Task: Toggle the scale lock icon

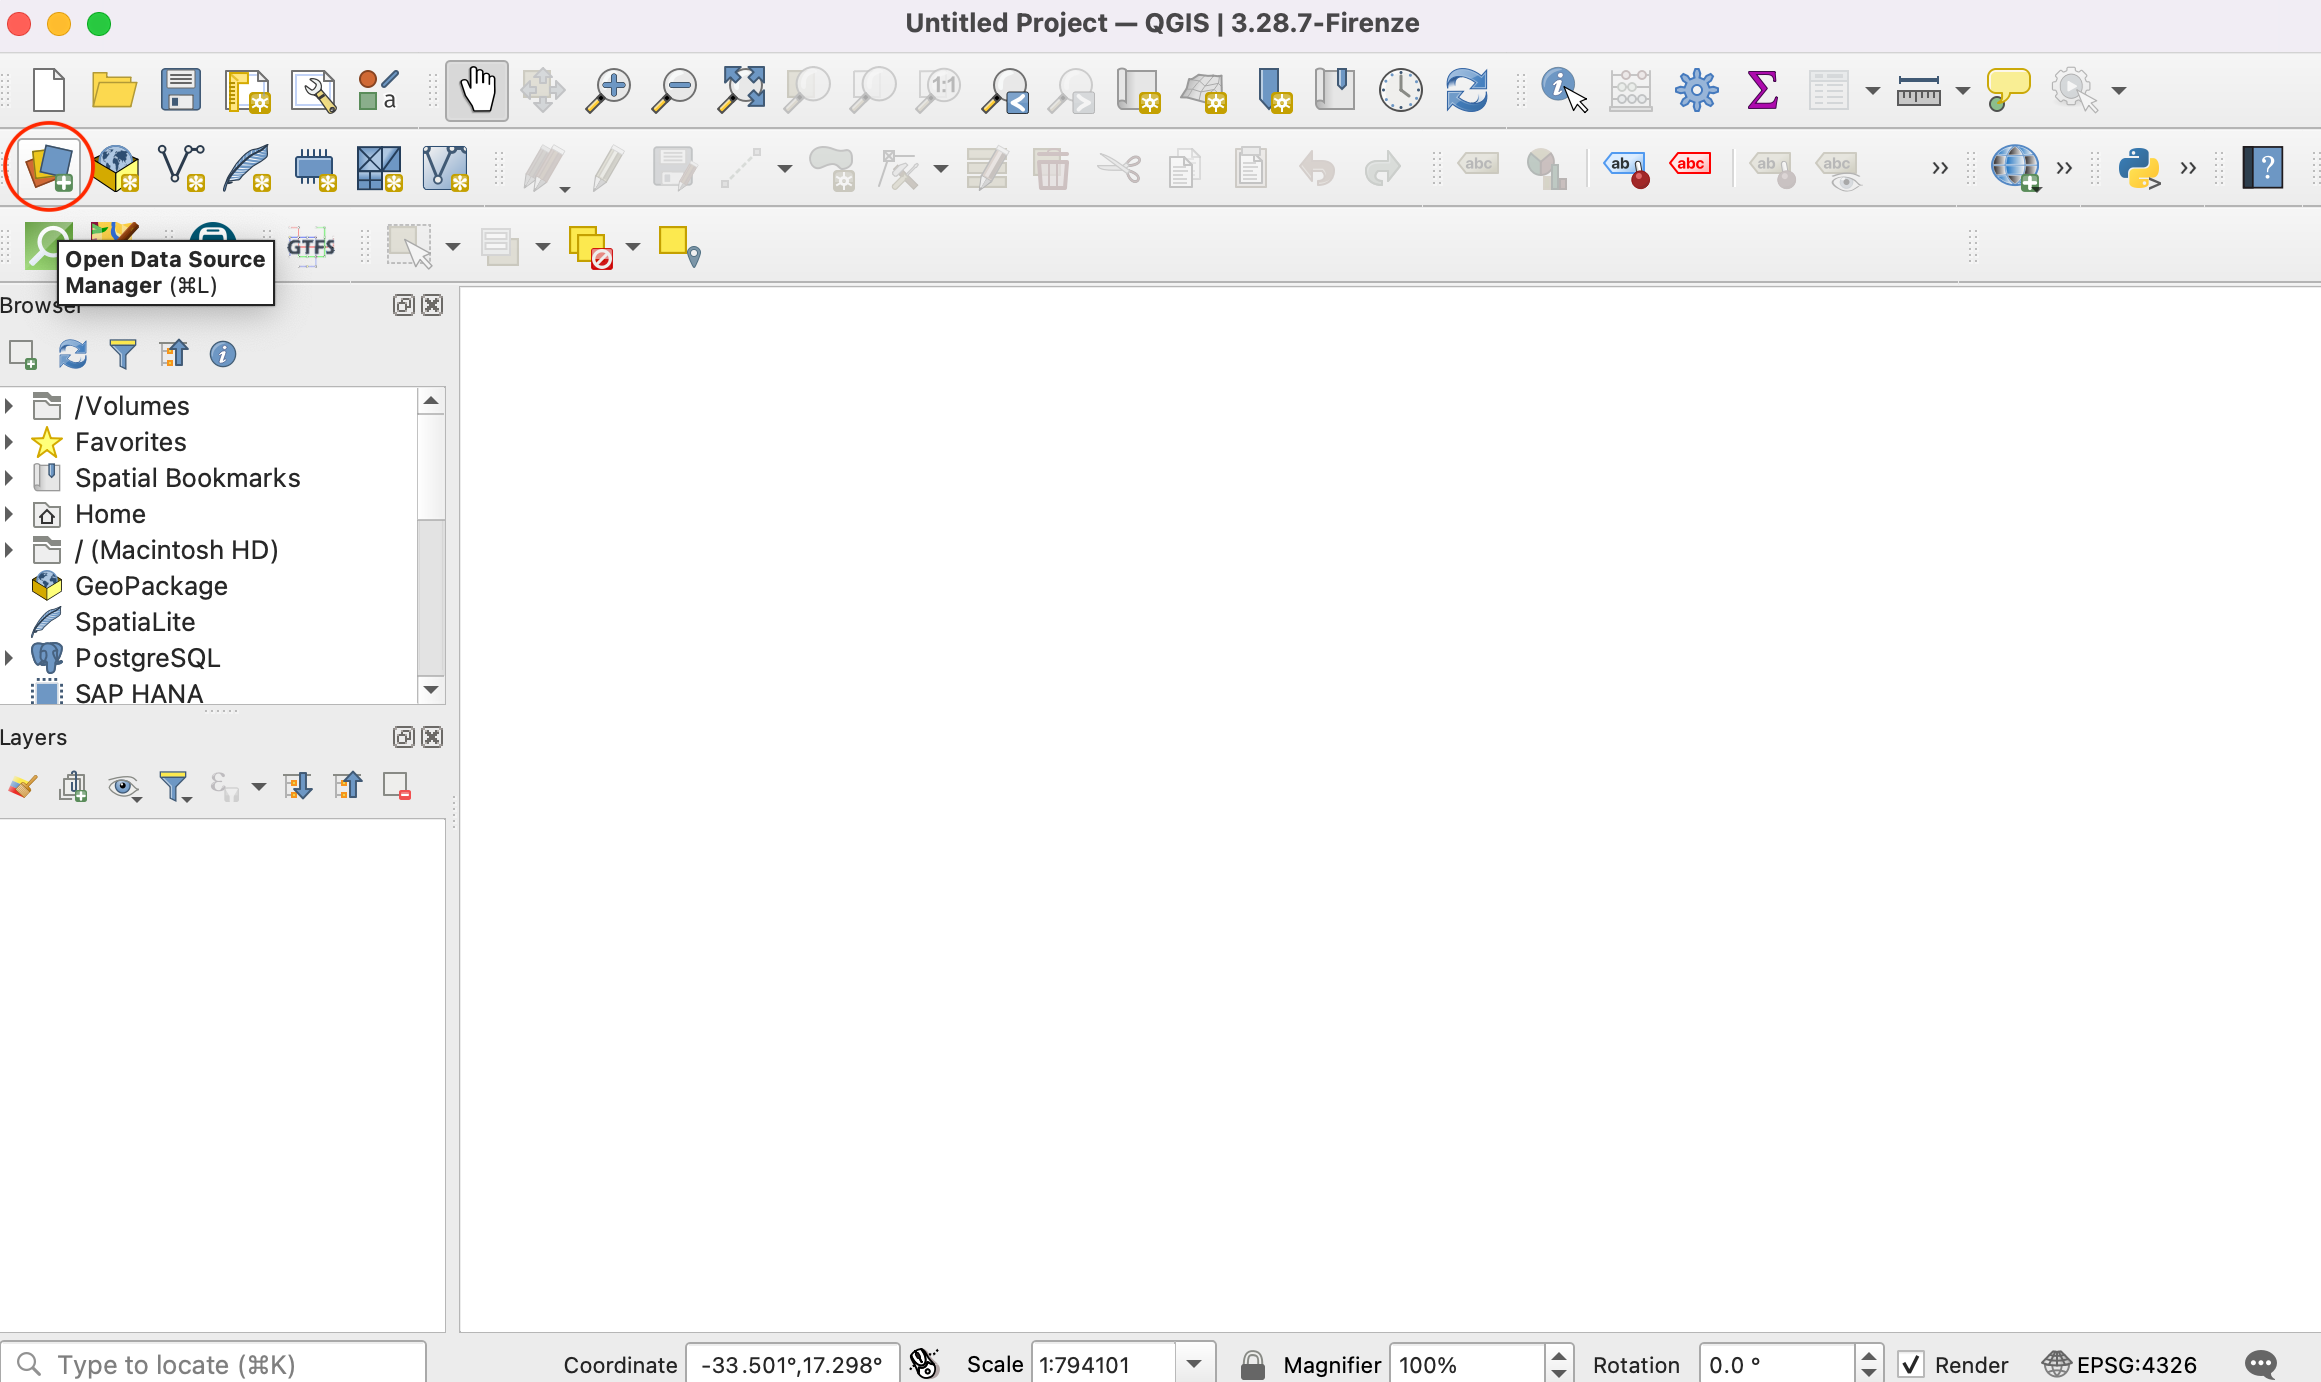Action: pos(1252,1364)
